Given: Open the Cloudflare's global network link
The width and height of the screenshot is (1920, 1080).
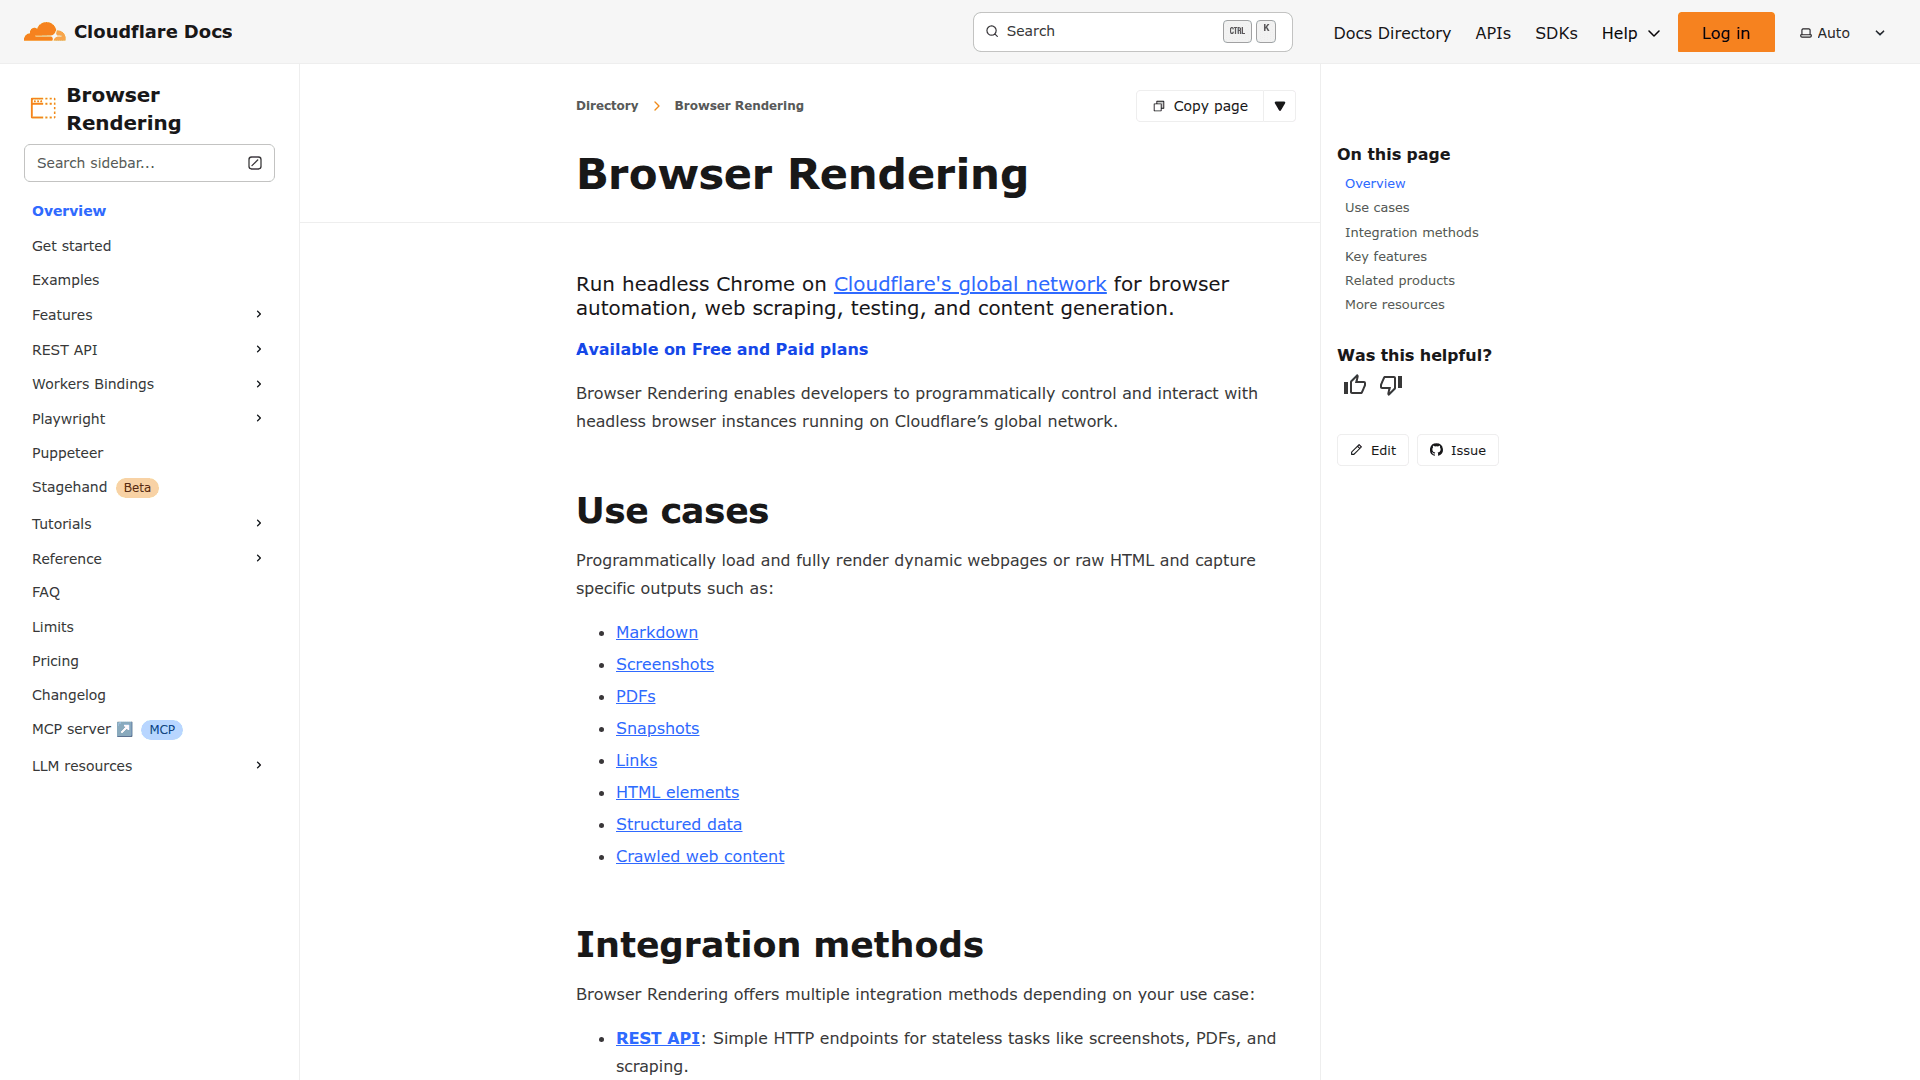Looking at the screenshot, I should [969, 284].
